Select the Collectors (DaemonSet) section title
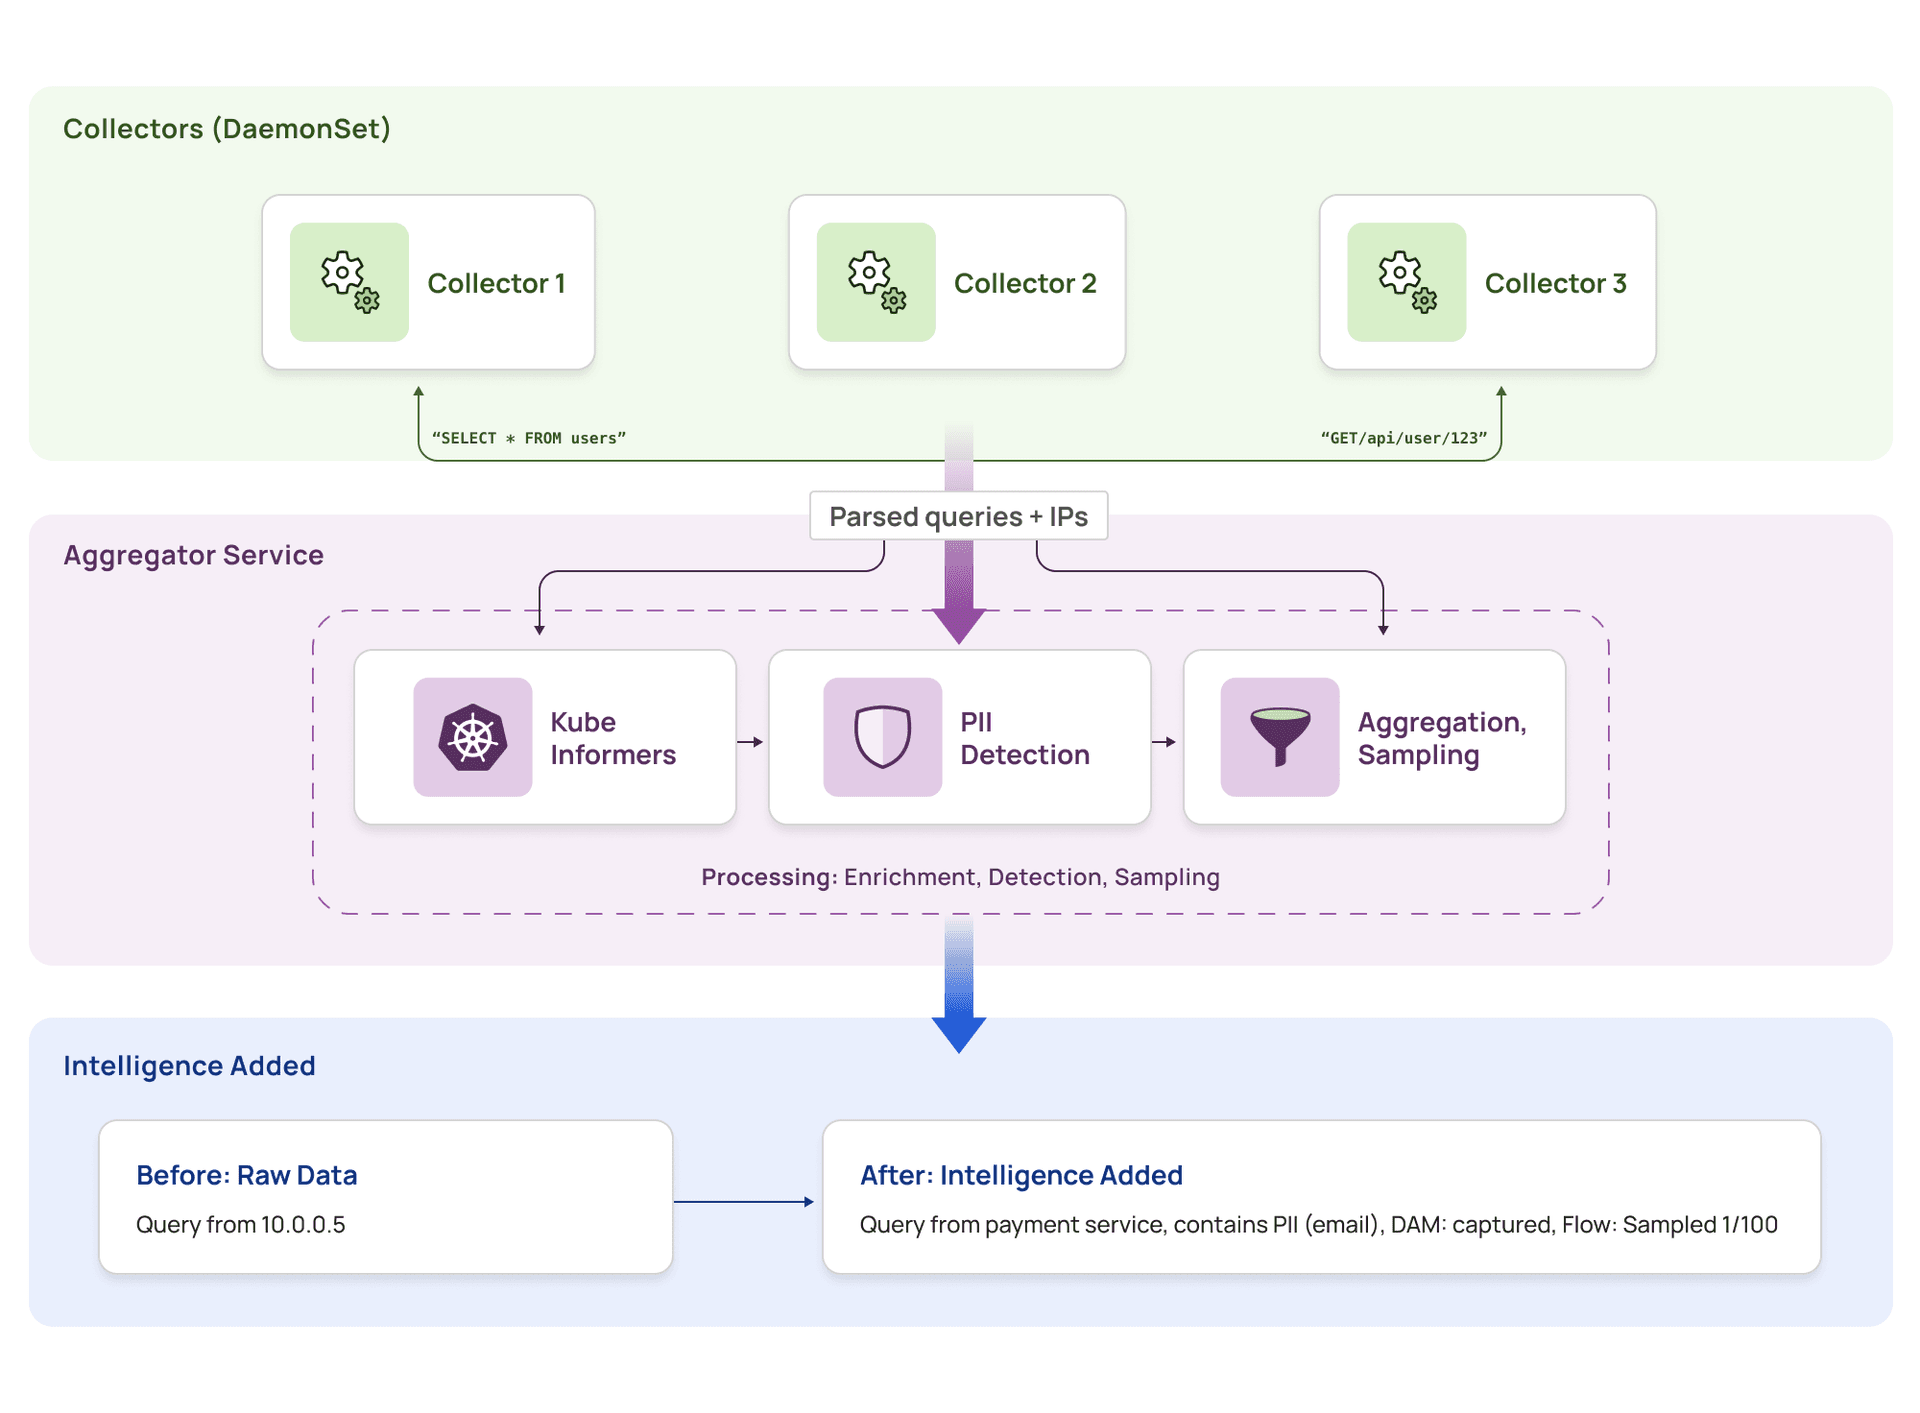 [x=227, y=129]
